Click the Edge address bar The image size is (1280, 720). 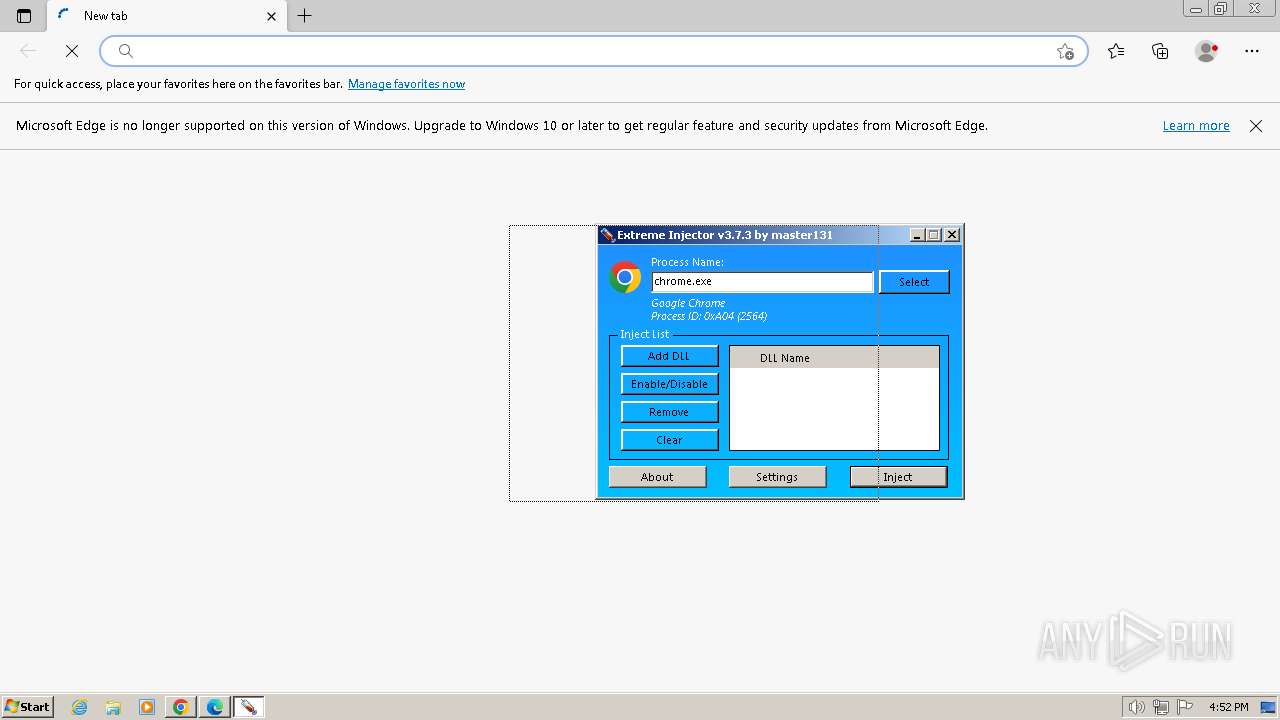(x=594, y=51)
